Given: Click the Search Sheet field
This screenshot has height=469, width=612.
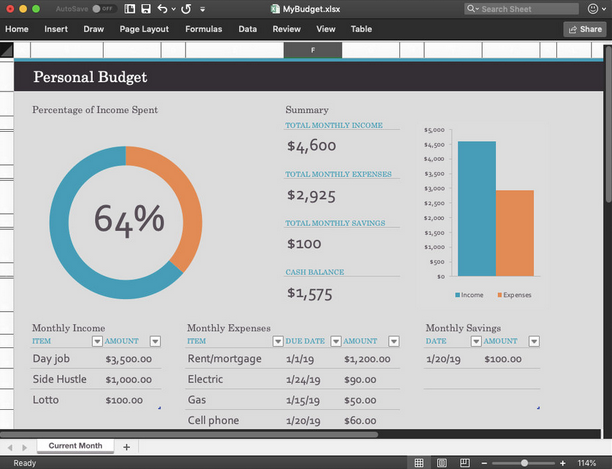Looking at the screenshot, I should (x=521, y=9).
